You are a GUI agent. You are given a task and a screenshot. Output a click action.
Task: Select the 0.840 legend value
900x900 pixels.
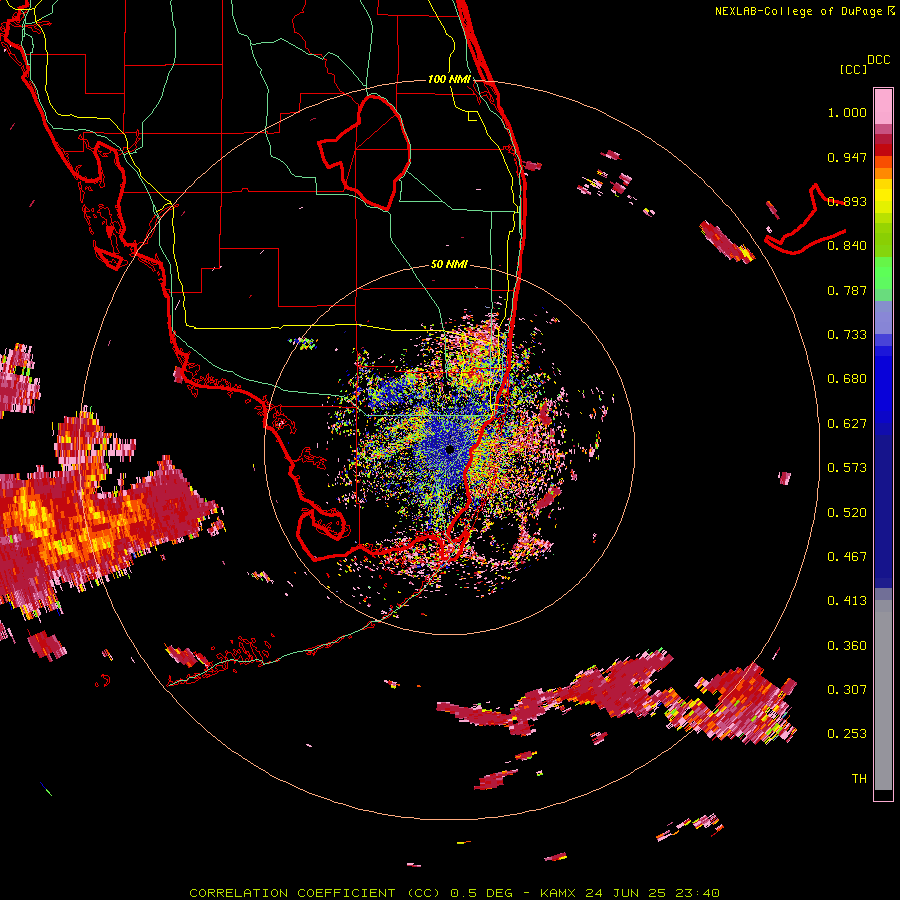point(847,246)
